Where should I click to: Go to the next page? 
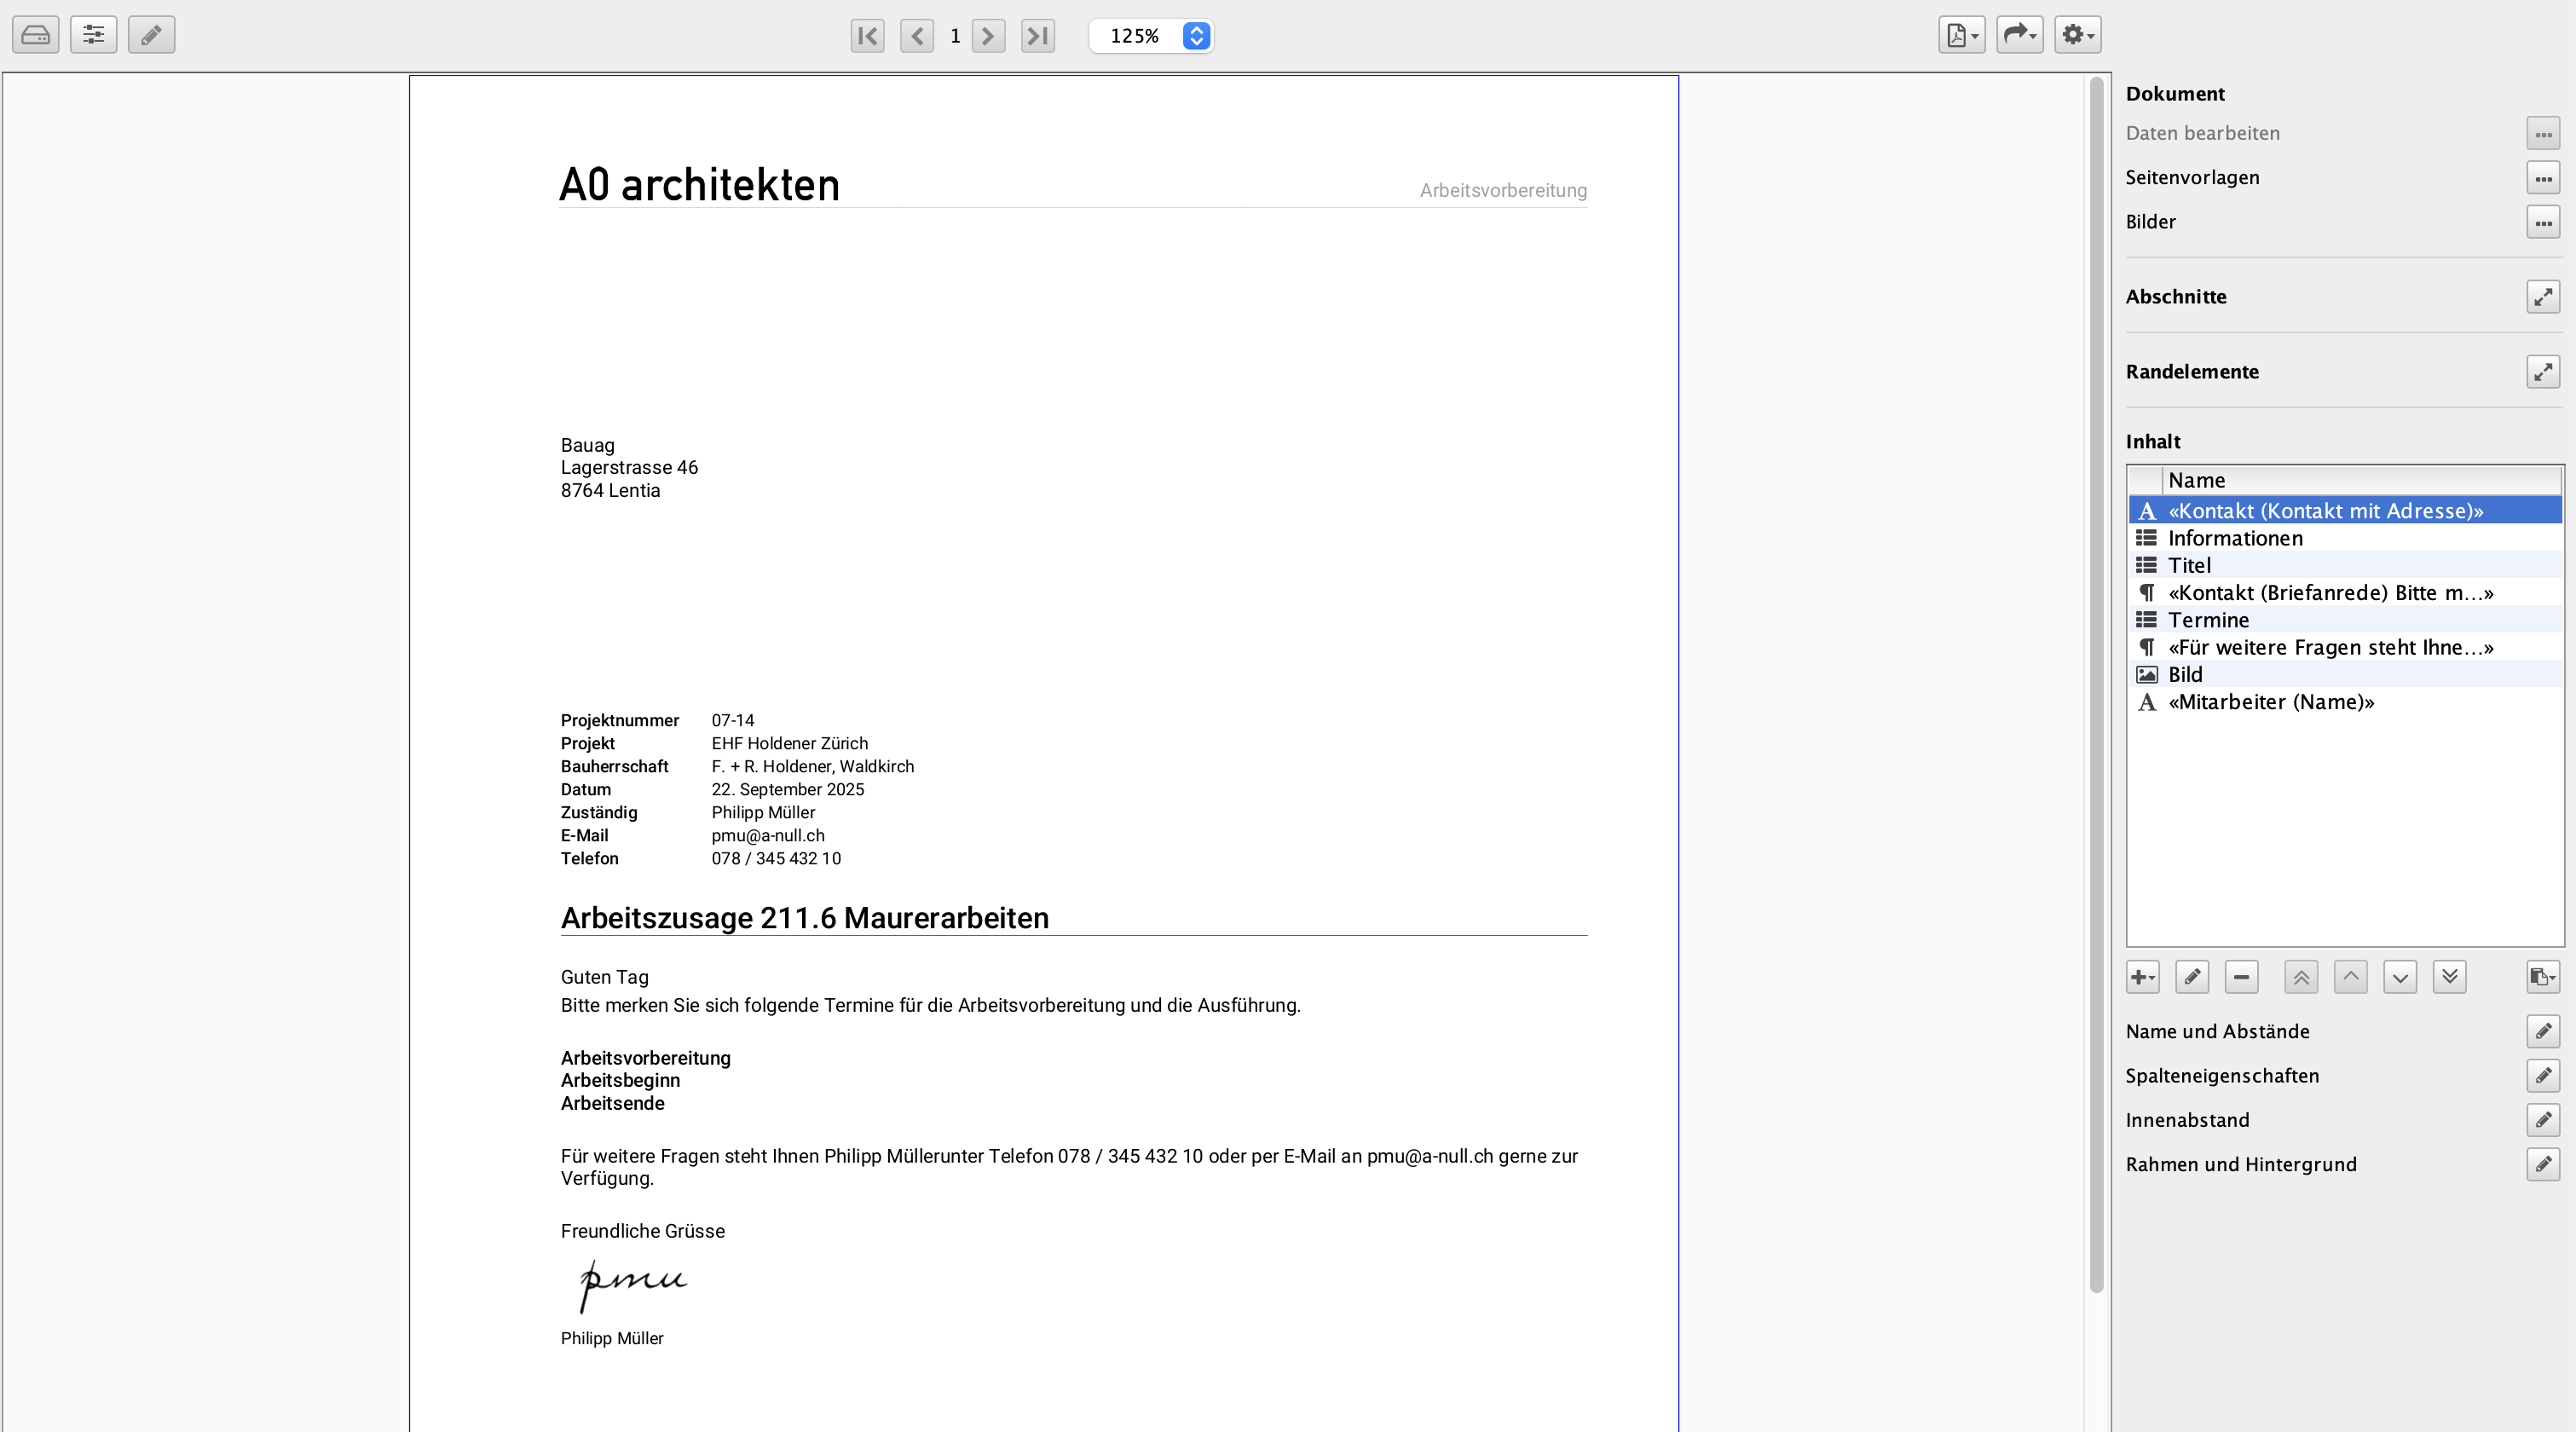pos(988,36)
